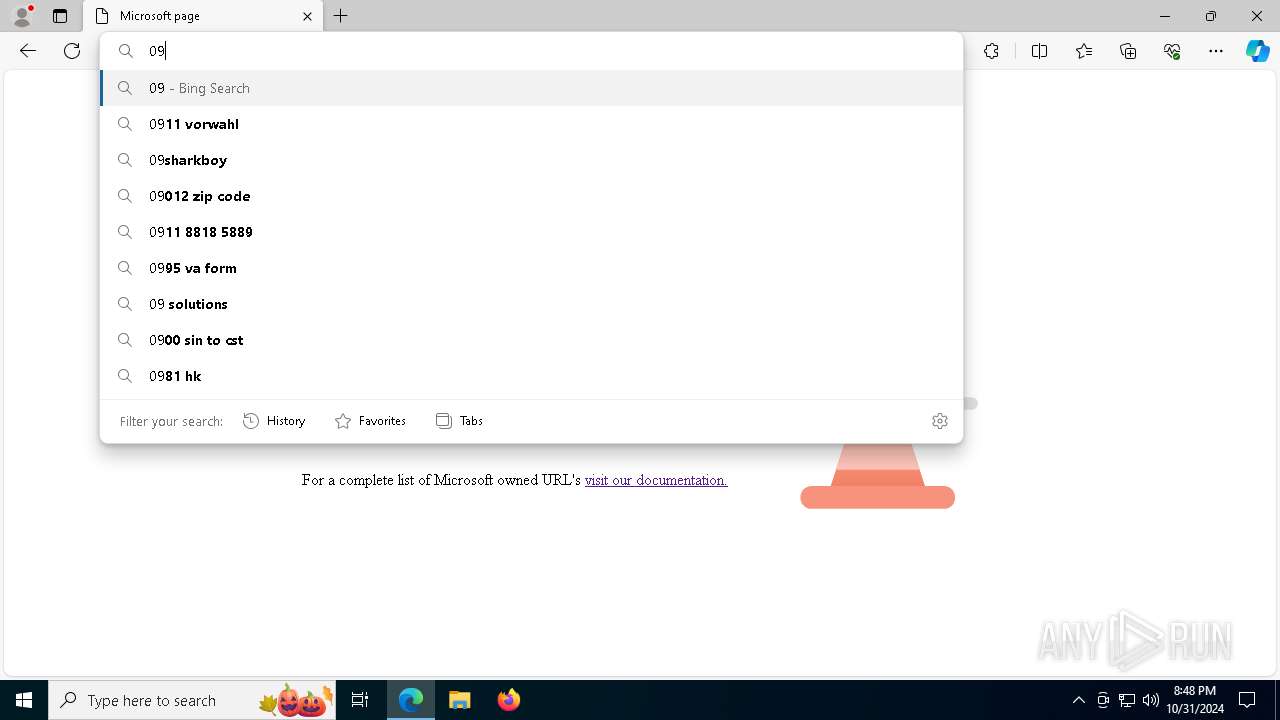
Task: Select the Microsoft page tab
Action: (x=204, y=16)
